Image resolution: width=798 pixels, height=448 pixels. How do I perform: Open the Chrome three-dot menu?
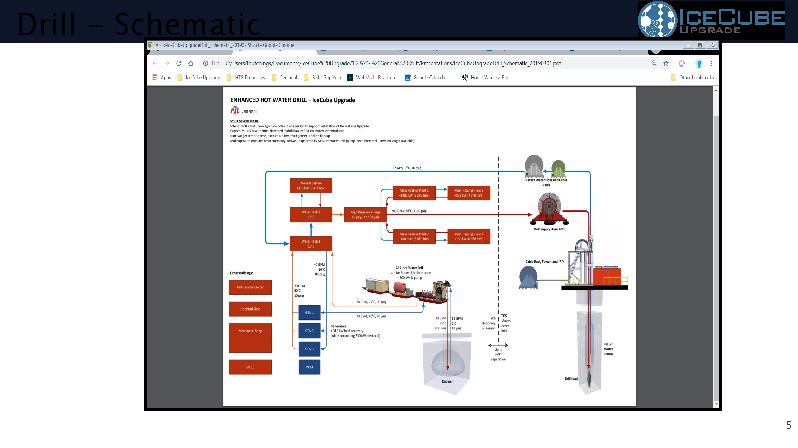click(x=713, y=61)
